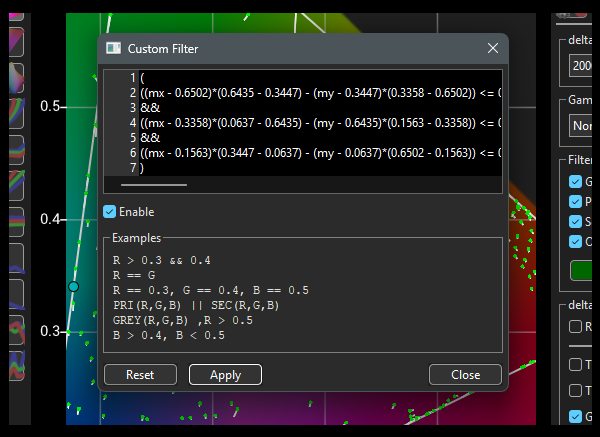Select the purple triangle gamut sidebar icon
This screenshot has height=437, width=600.
pyautogui.click(x=16, y=44)
